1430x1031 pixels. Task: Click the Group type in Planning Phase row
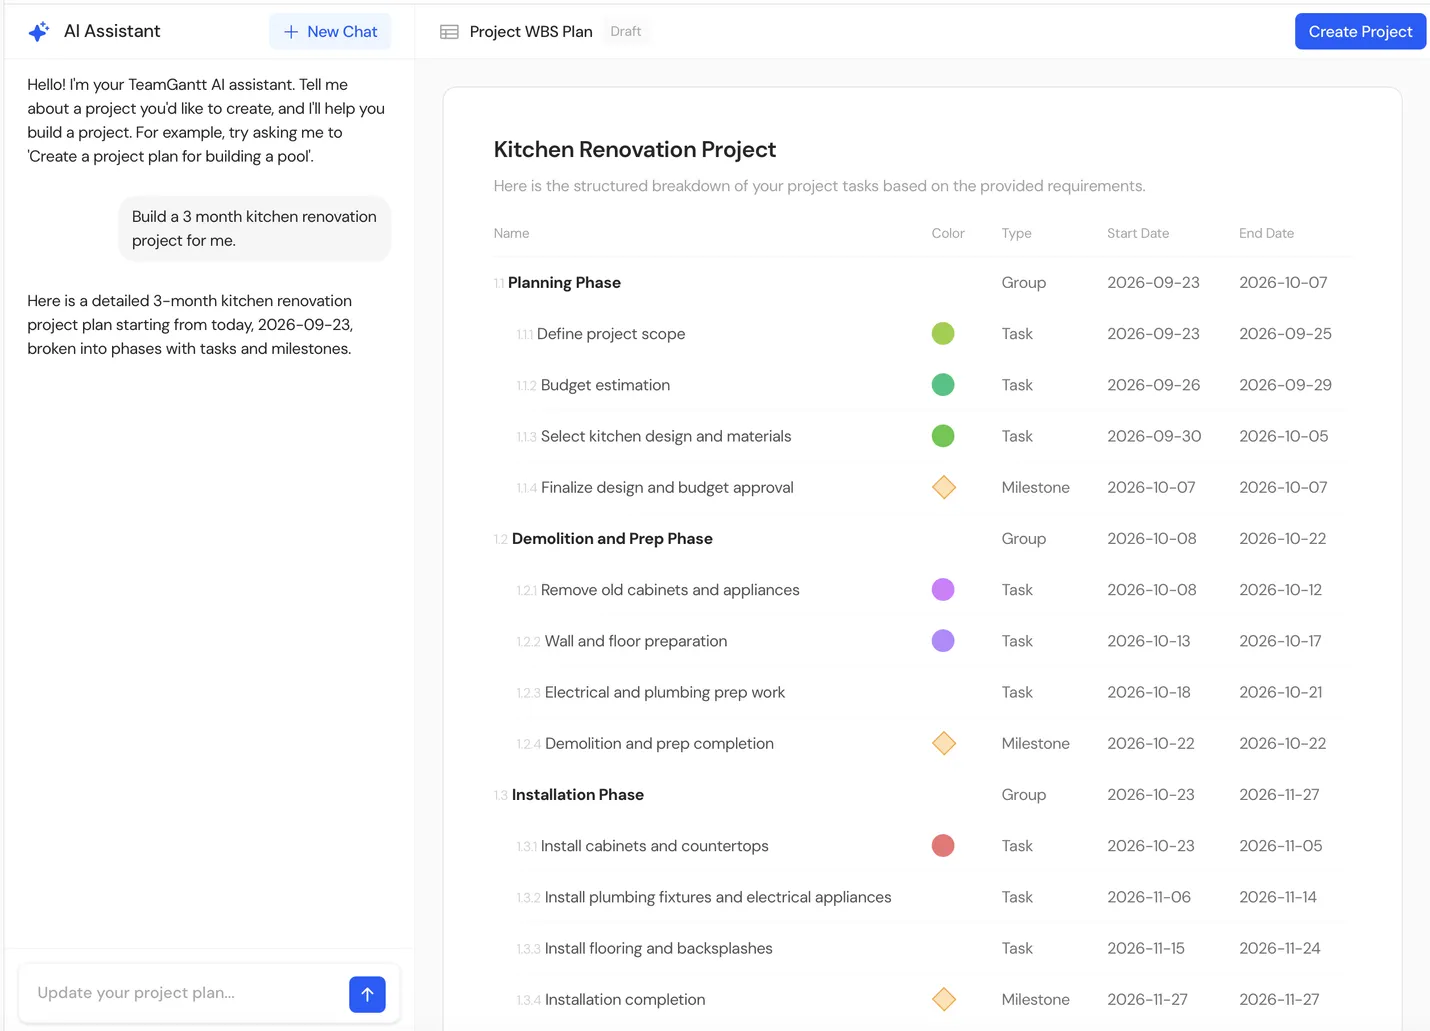1024,283
